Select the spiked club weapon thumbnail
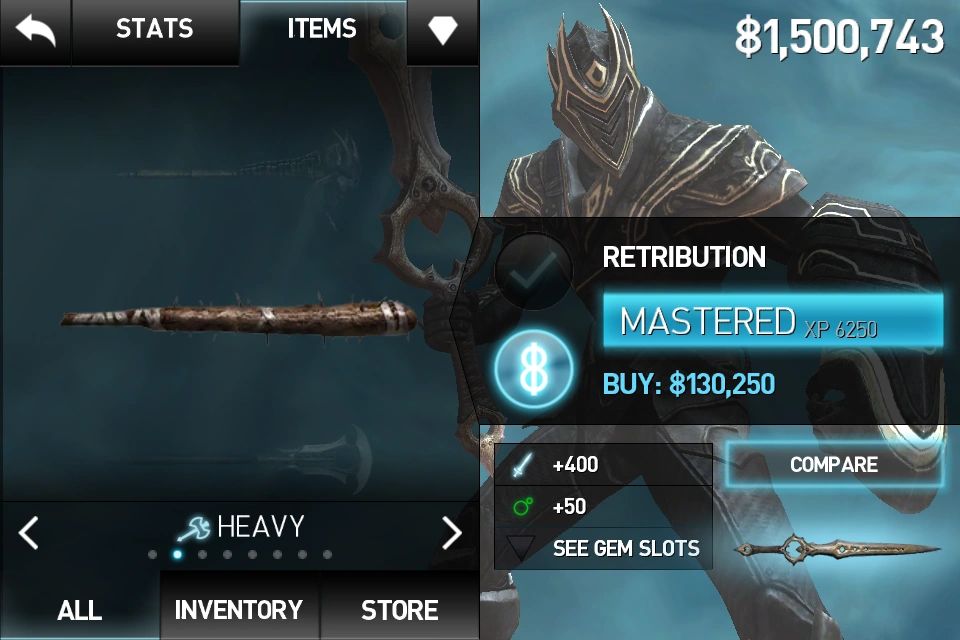 click(x=239, y=318)
